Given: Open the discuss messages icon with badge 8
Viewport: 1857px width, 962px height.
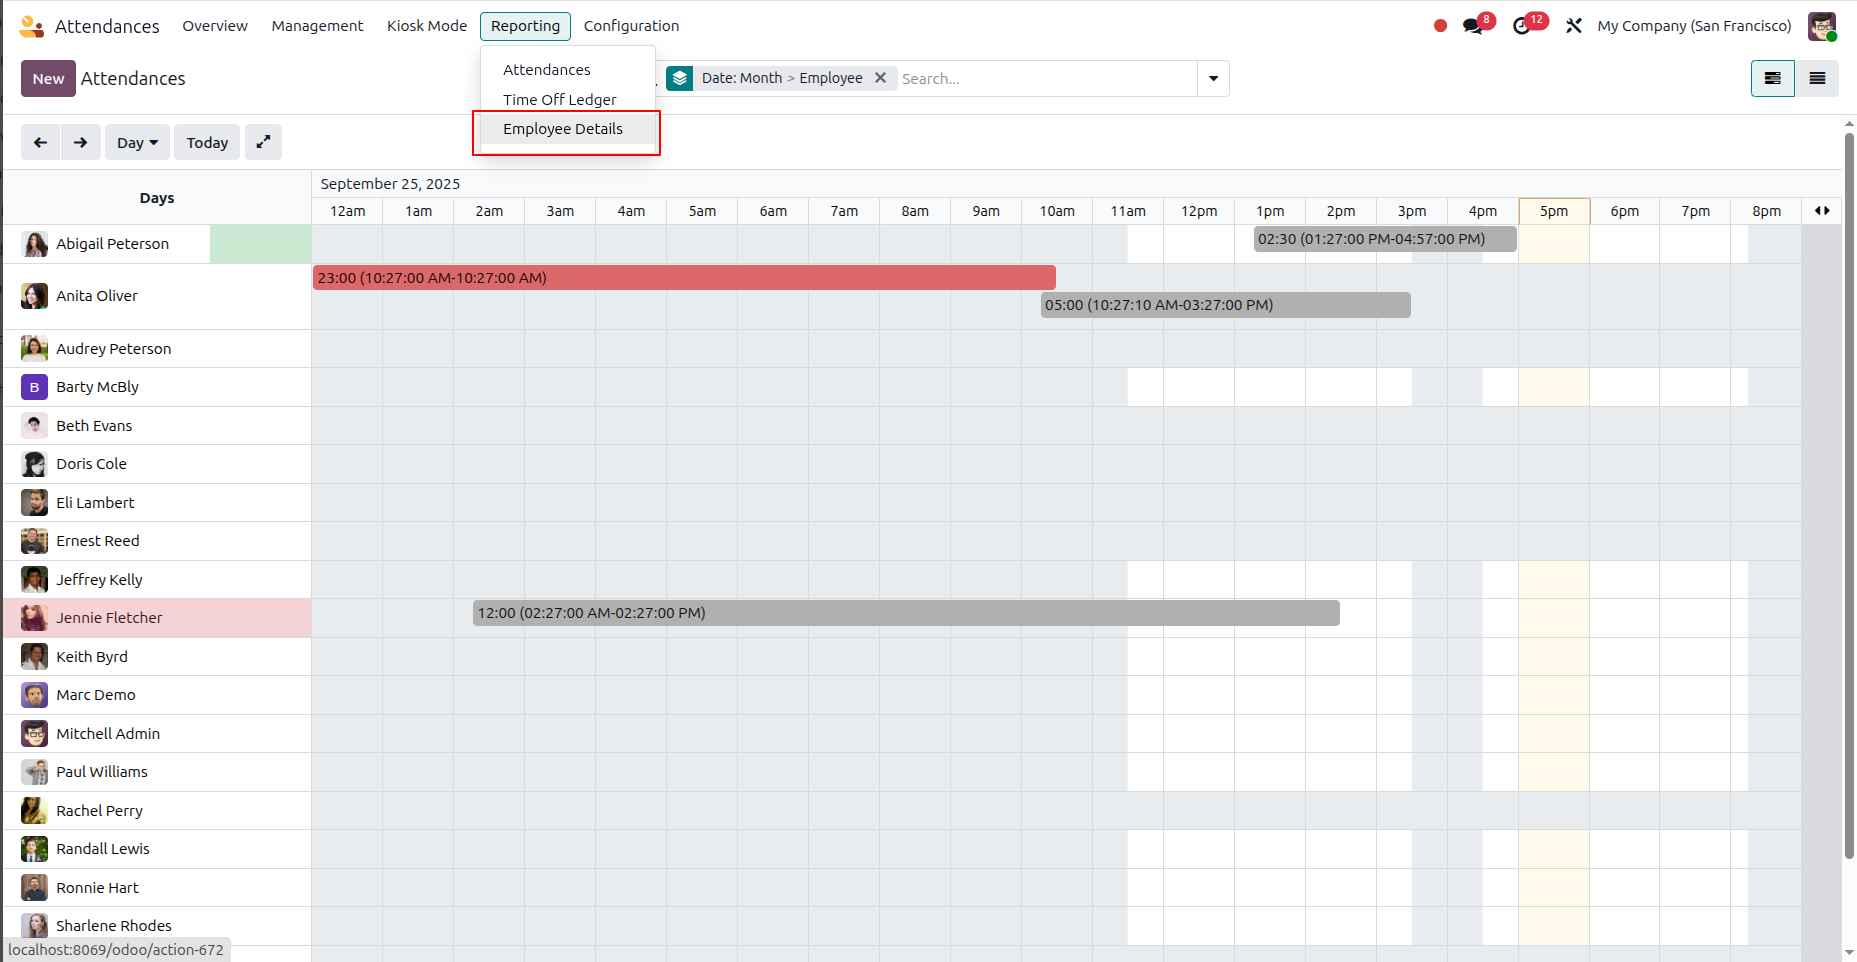Looking at the screenshot, I should [1473, 26].
